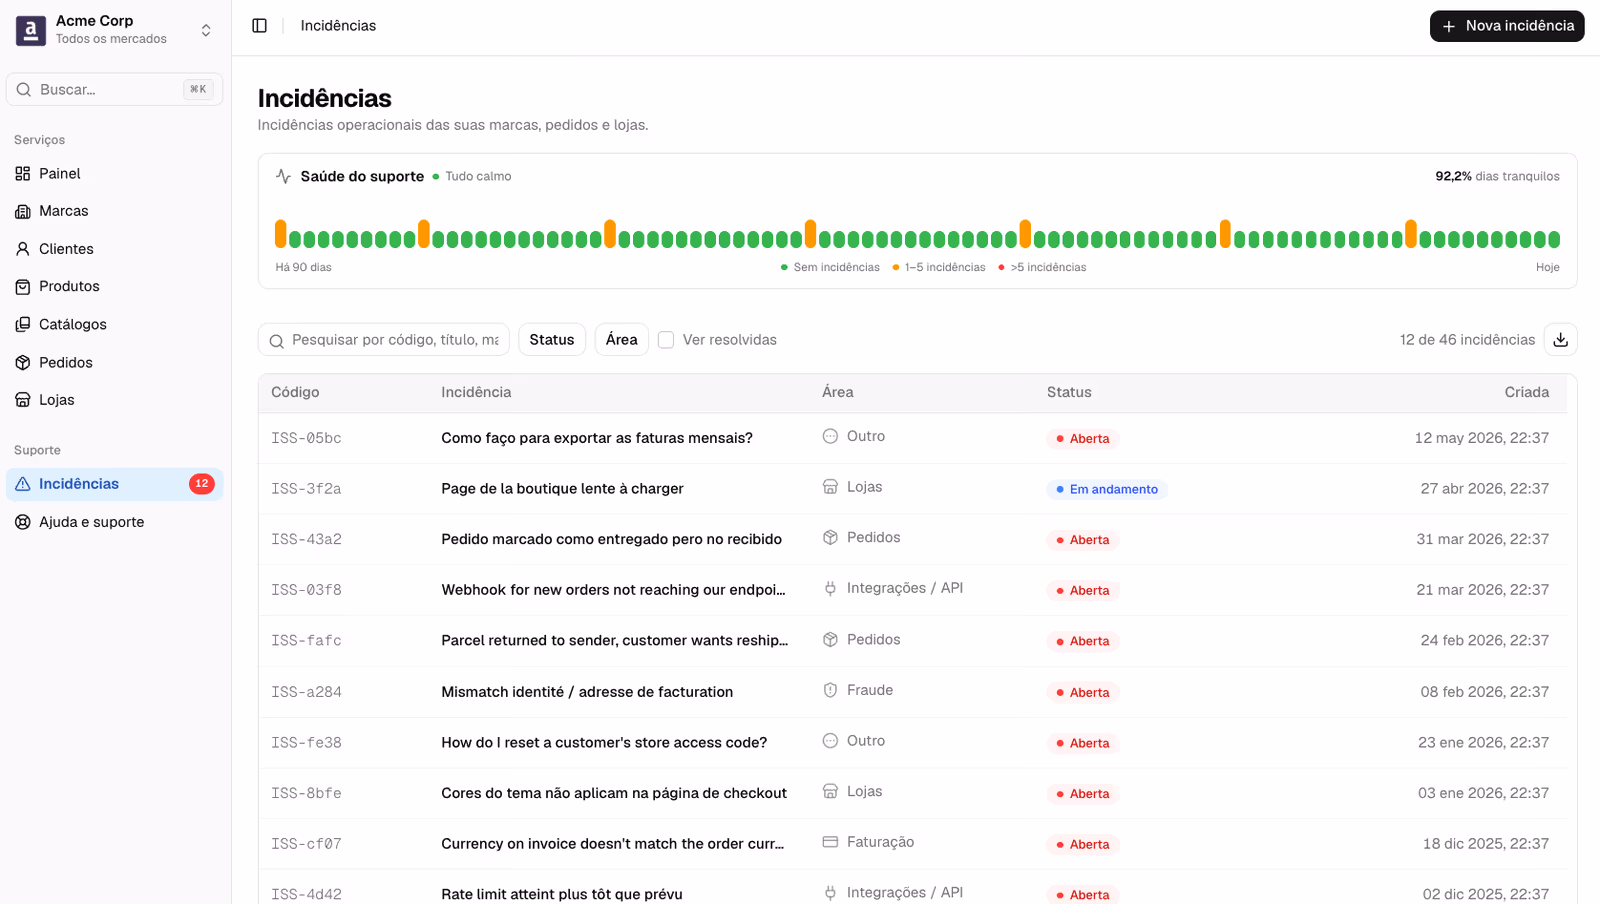
Task: Open Produtos in the sidebar
Action: pos(114,287)
